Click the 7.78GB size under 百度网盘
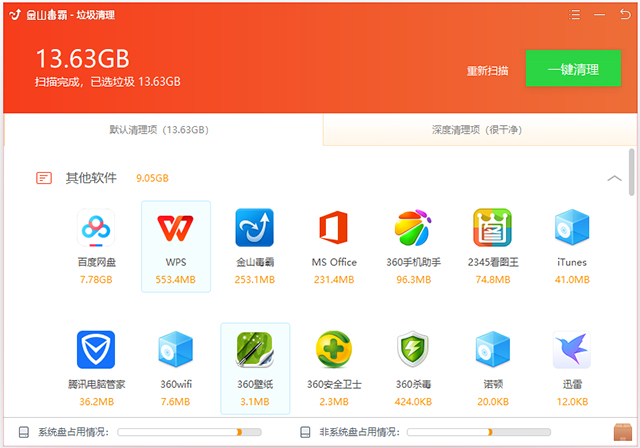The image size is (640, 448). coord(96,280)
